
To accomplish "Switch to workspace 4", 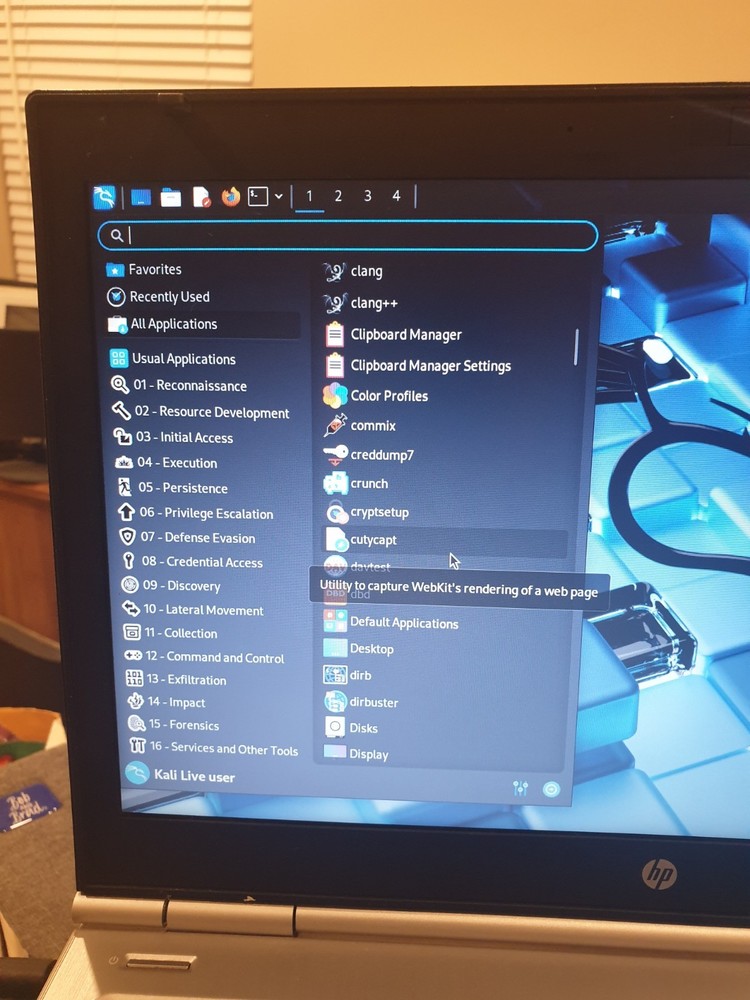I will pos(396,196).
